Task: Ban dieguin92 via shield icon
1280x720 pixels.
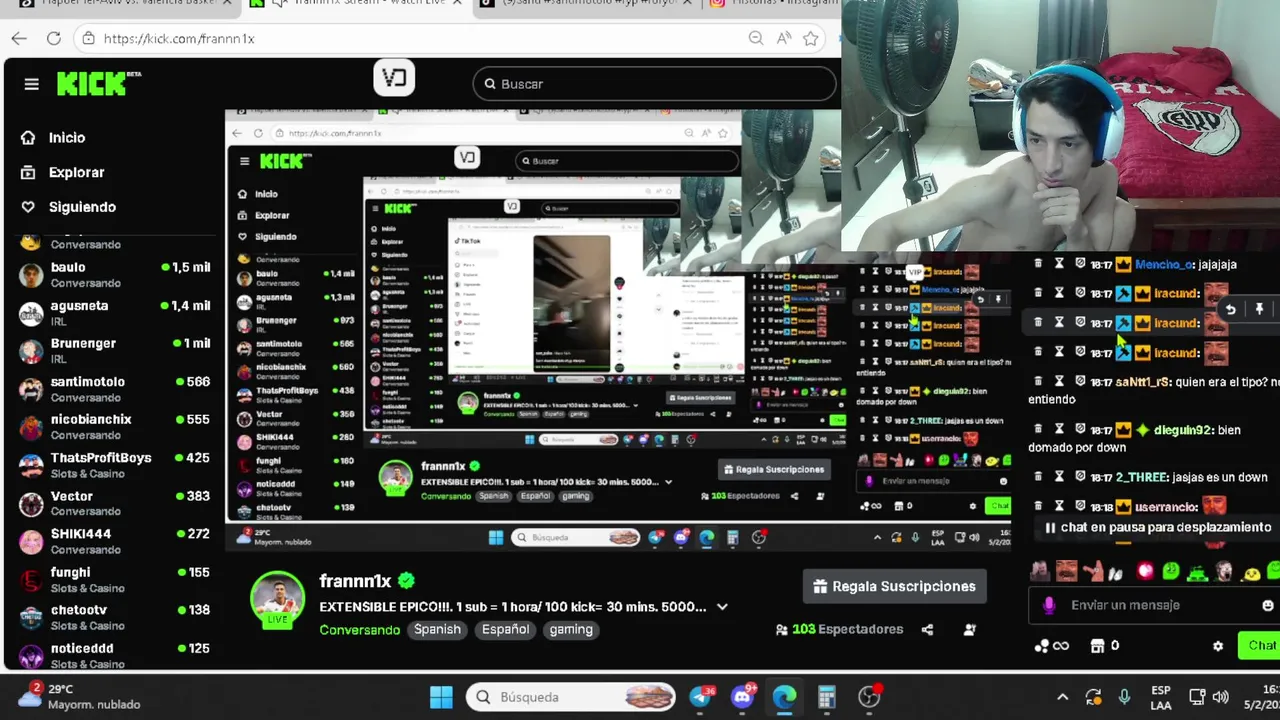Action: pyautogui.click(x=1080, y=429)
